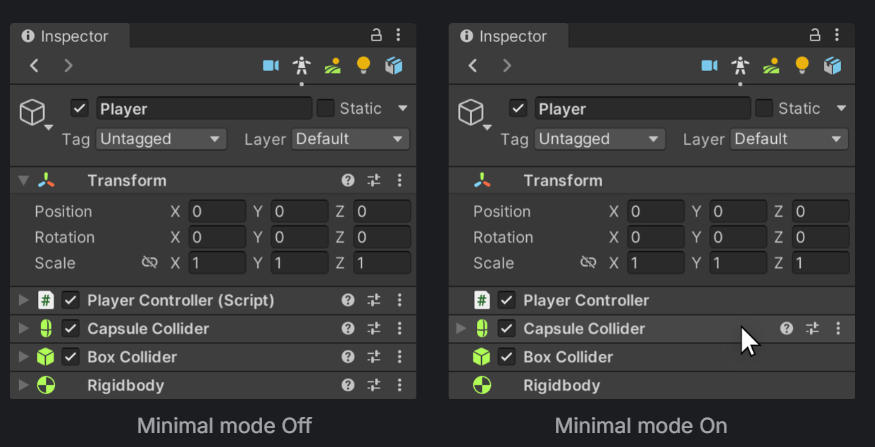Screen dimensions: 875x447
Task: Open the Default layer dropdown in the Minimal mode On inspector
Action: pos(790,139)
